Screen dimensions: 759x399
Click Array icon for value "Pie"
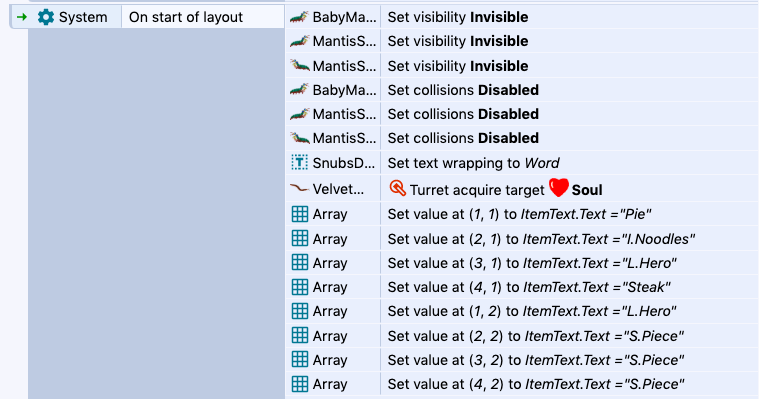(x=299, y=214)
